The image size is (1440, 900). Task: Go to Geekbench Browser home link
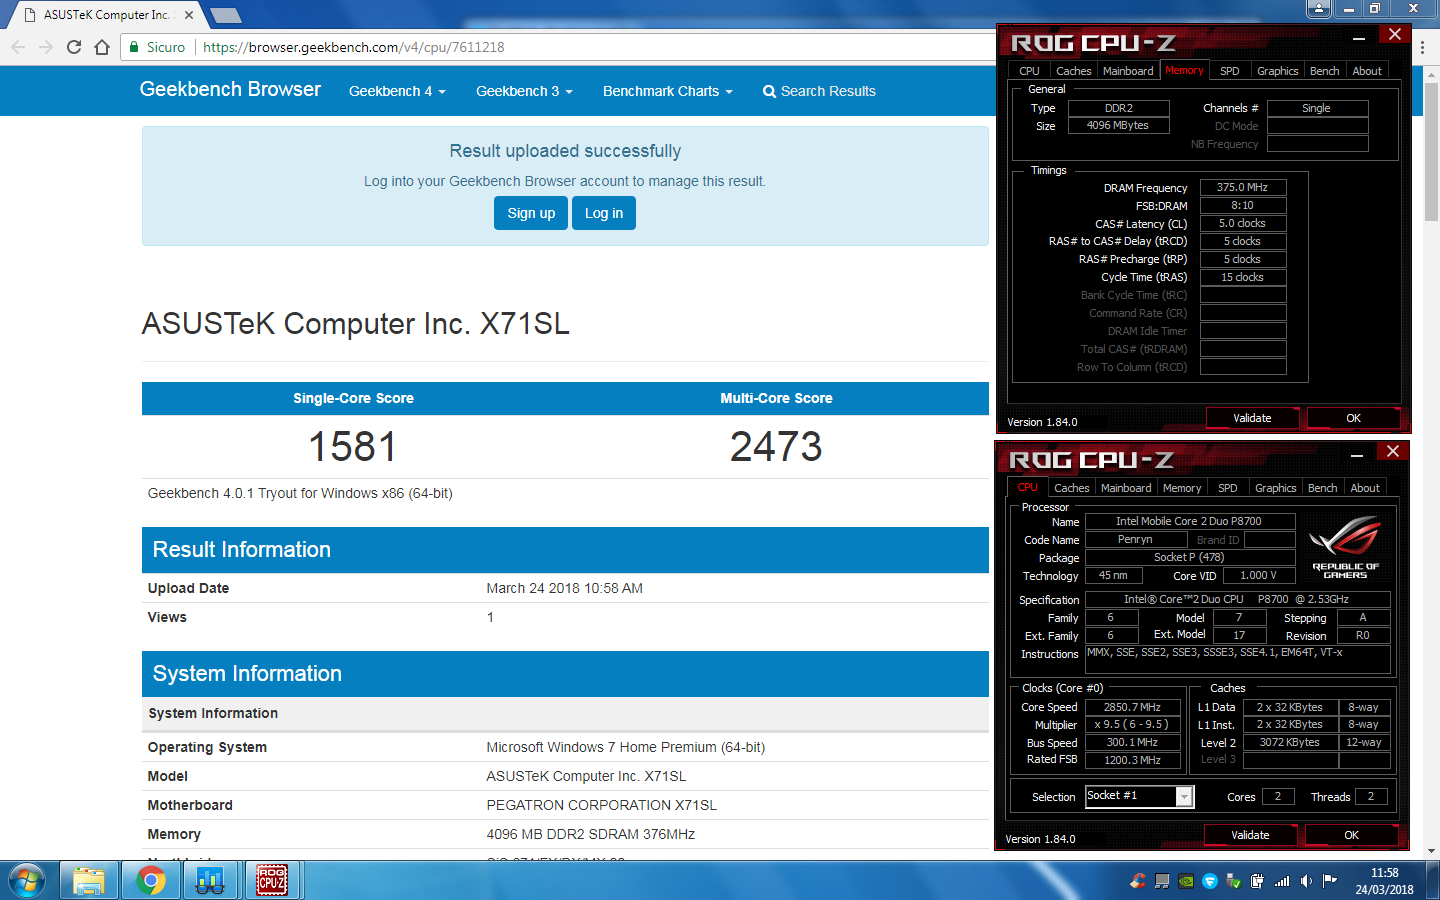(230, 89)
